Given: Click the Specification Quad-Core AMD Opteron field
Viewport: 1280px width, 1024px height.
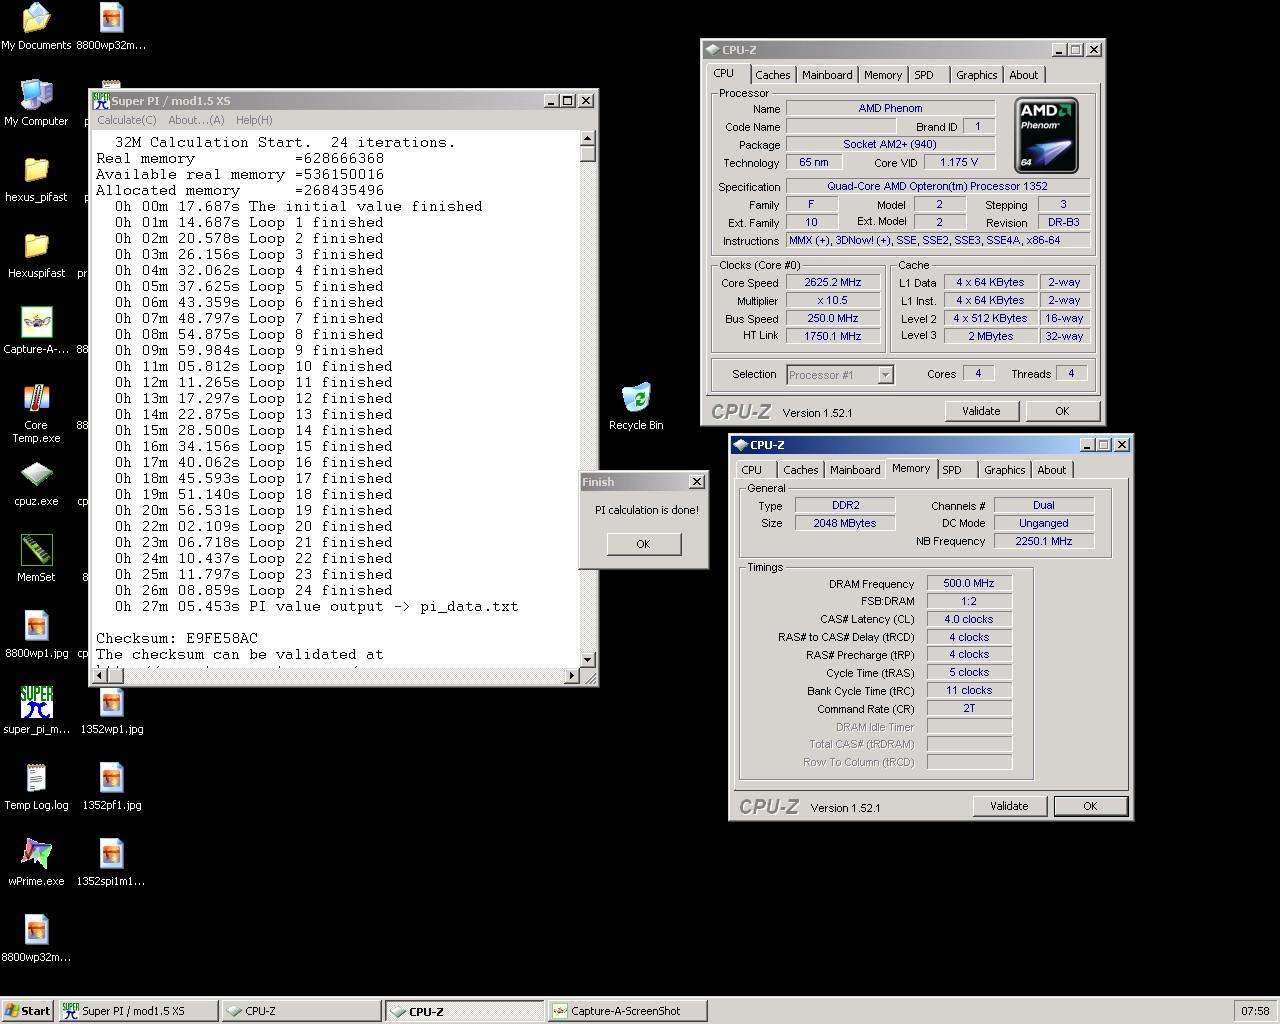Looking at the screenshot, I should pos(938,186).
